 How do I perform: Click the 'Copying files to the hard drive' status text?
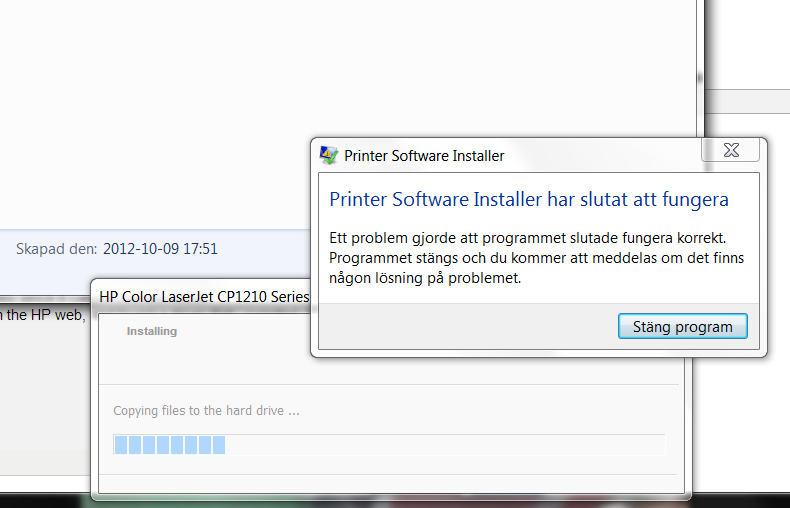coord(206,411)
